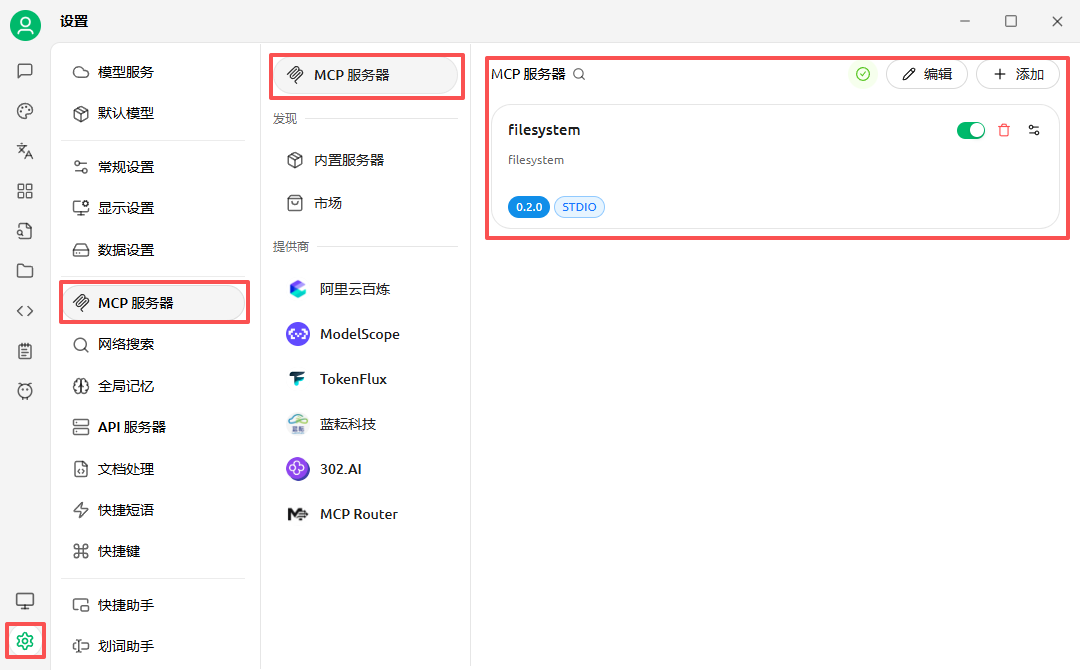1080x670 pixels.
Task: Open the 市场 marketplace entry
Action: (327, 203)
